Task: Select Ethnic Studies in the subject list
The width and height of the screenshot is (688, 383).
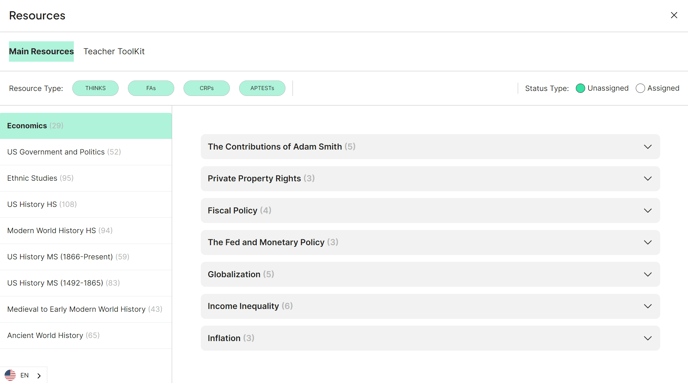Action: pyautogui.click(x=86, y=178)
